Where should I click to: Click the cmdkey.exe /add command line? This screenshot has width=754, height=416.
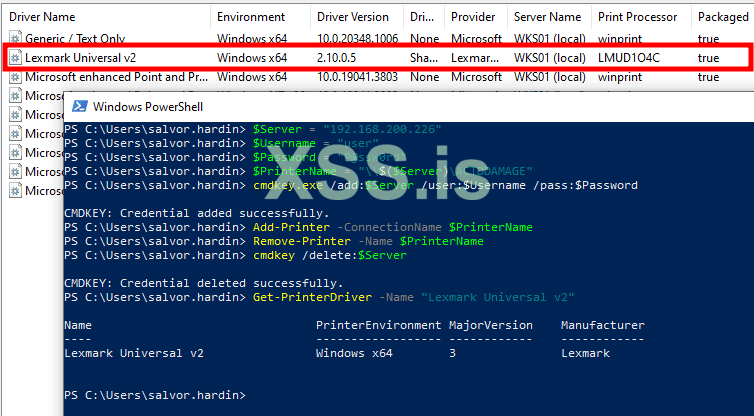tap(445, 186)
